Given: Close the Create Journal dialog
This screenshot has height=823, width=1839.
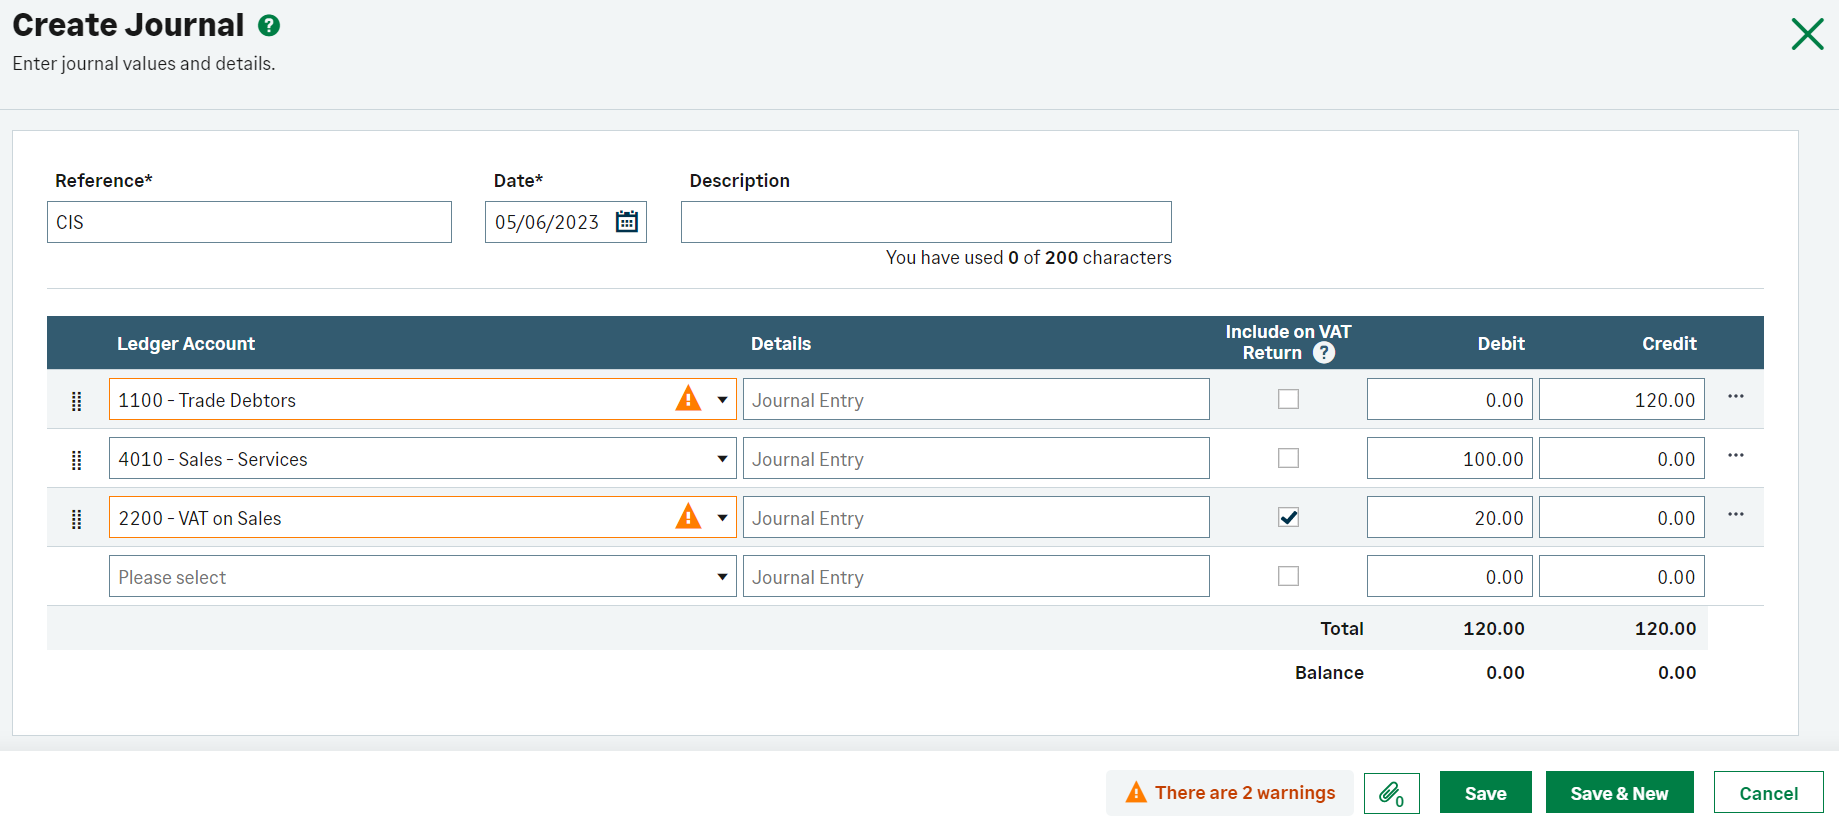Looking at the screenshot, I should coord(1807,34).
